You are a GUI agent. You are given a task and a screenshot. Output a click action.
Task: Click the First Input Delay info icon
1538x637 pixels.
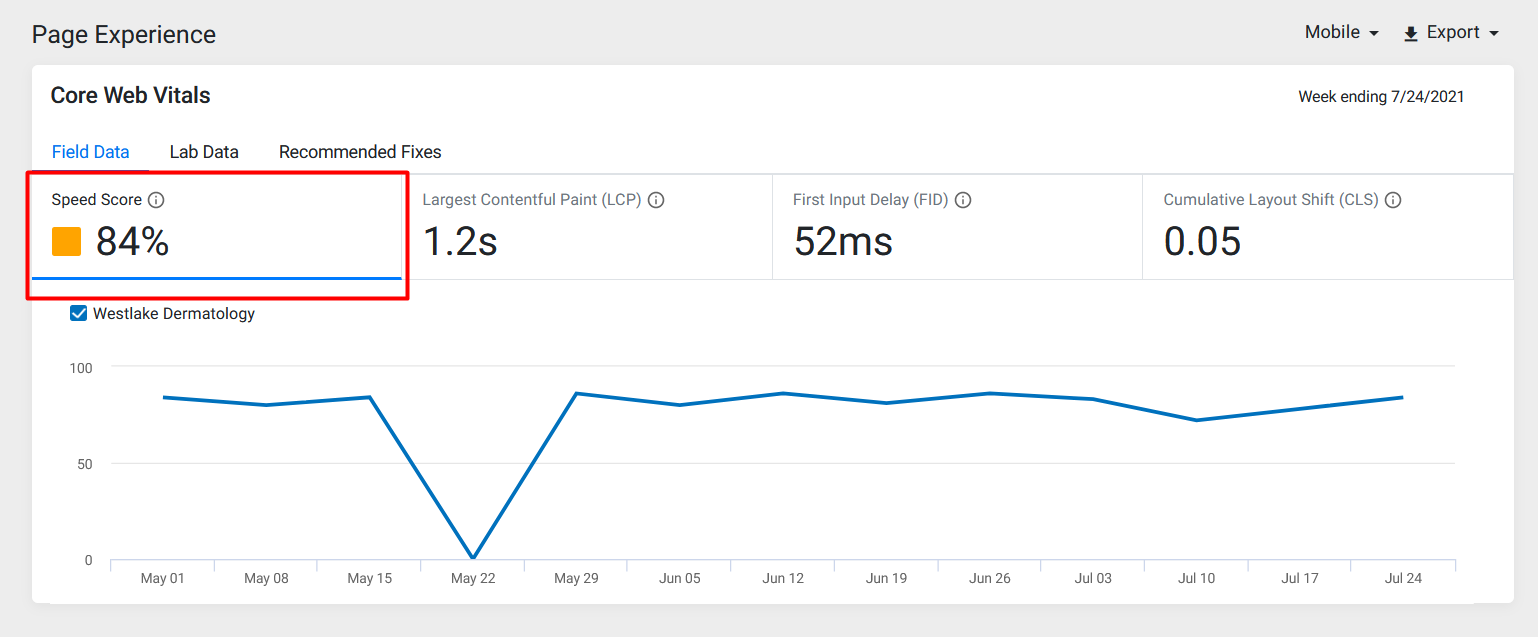click(x=963, y=200)
